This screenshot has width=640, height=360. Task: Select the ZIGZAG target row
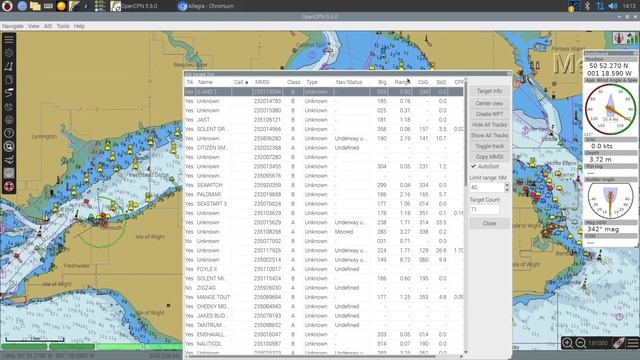[324, 287]
